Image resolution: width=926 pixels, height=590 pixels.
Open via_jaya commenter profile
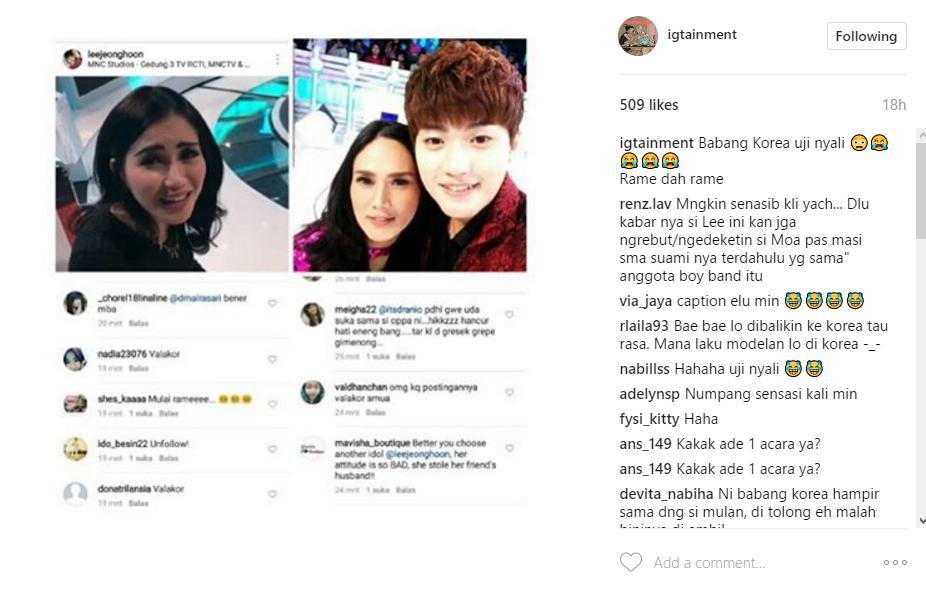point(645,301)
